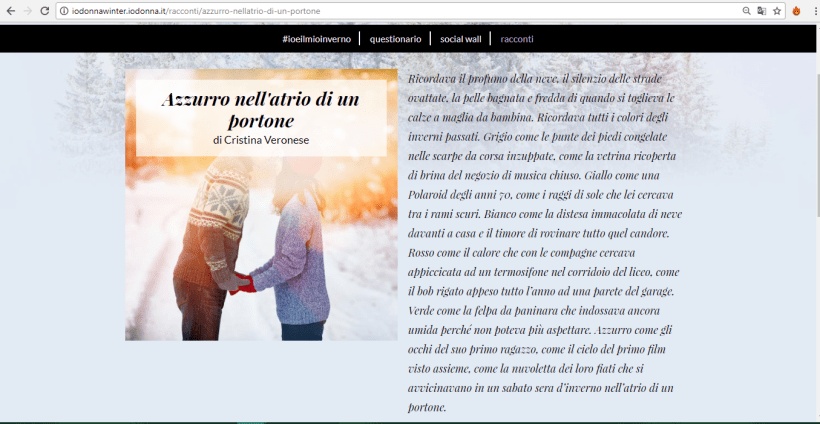Bookmark this page with the star icon

point(777,11)
